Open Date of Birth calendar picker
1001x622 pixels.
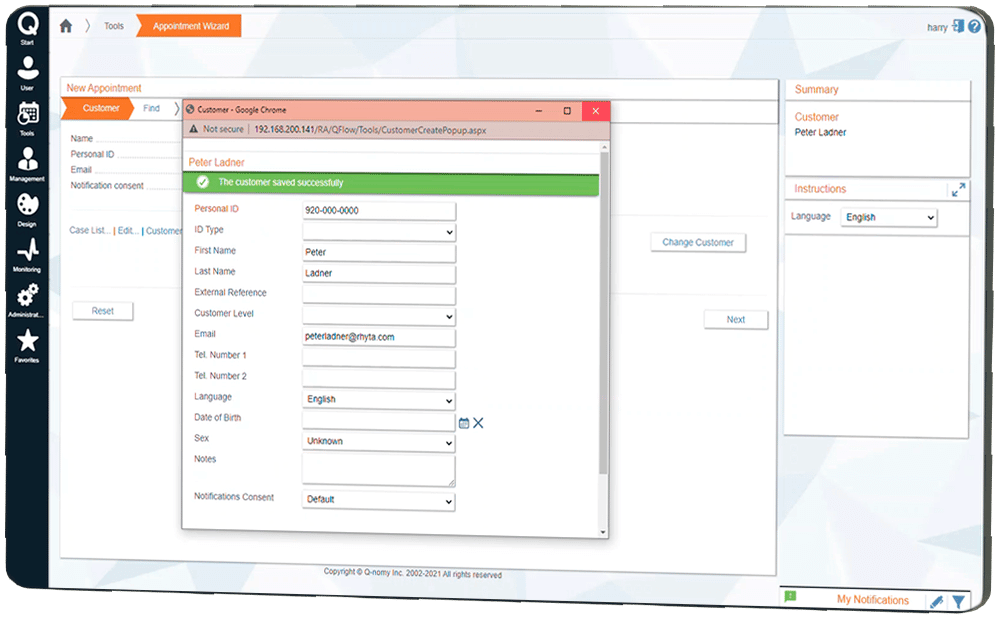[x=464, y=423]
